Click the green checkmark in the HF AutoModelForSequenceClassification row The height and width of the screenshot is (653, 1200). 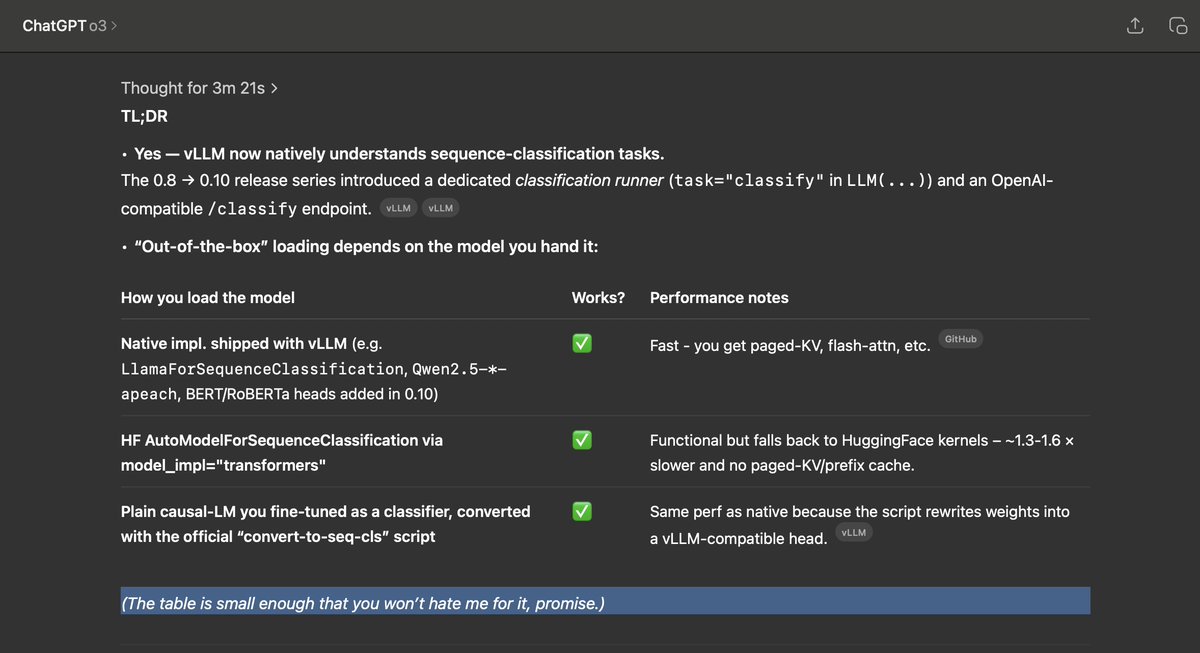581,440
